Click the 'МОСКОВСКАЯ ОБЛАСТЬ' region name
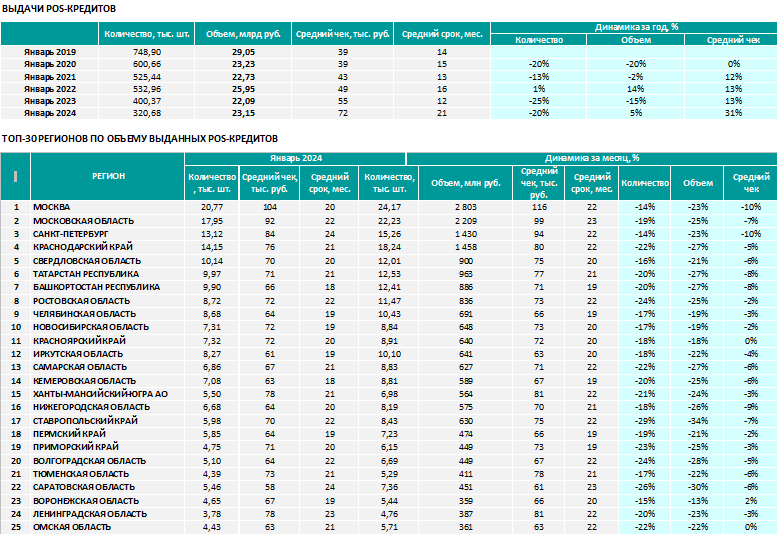 83,221
